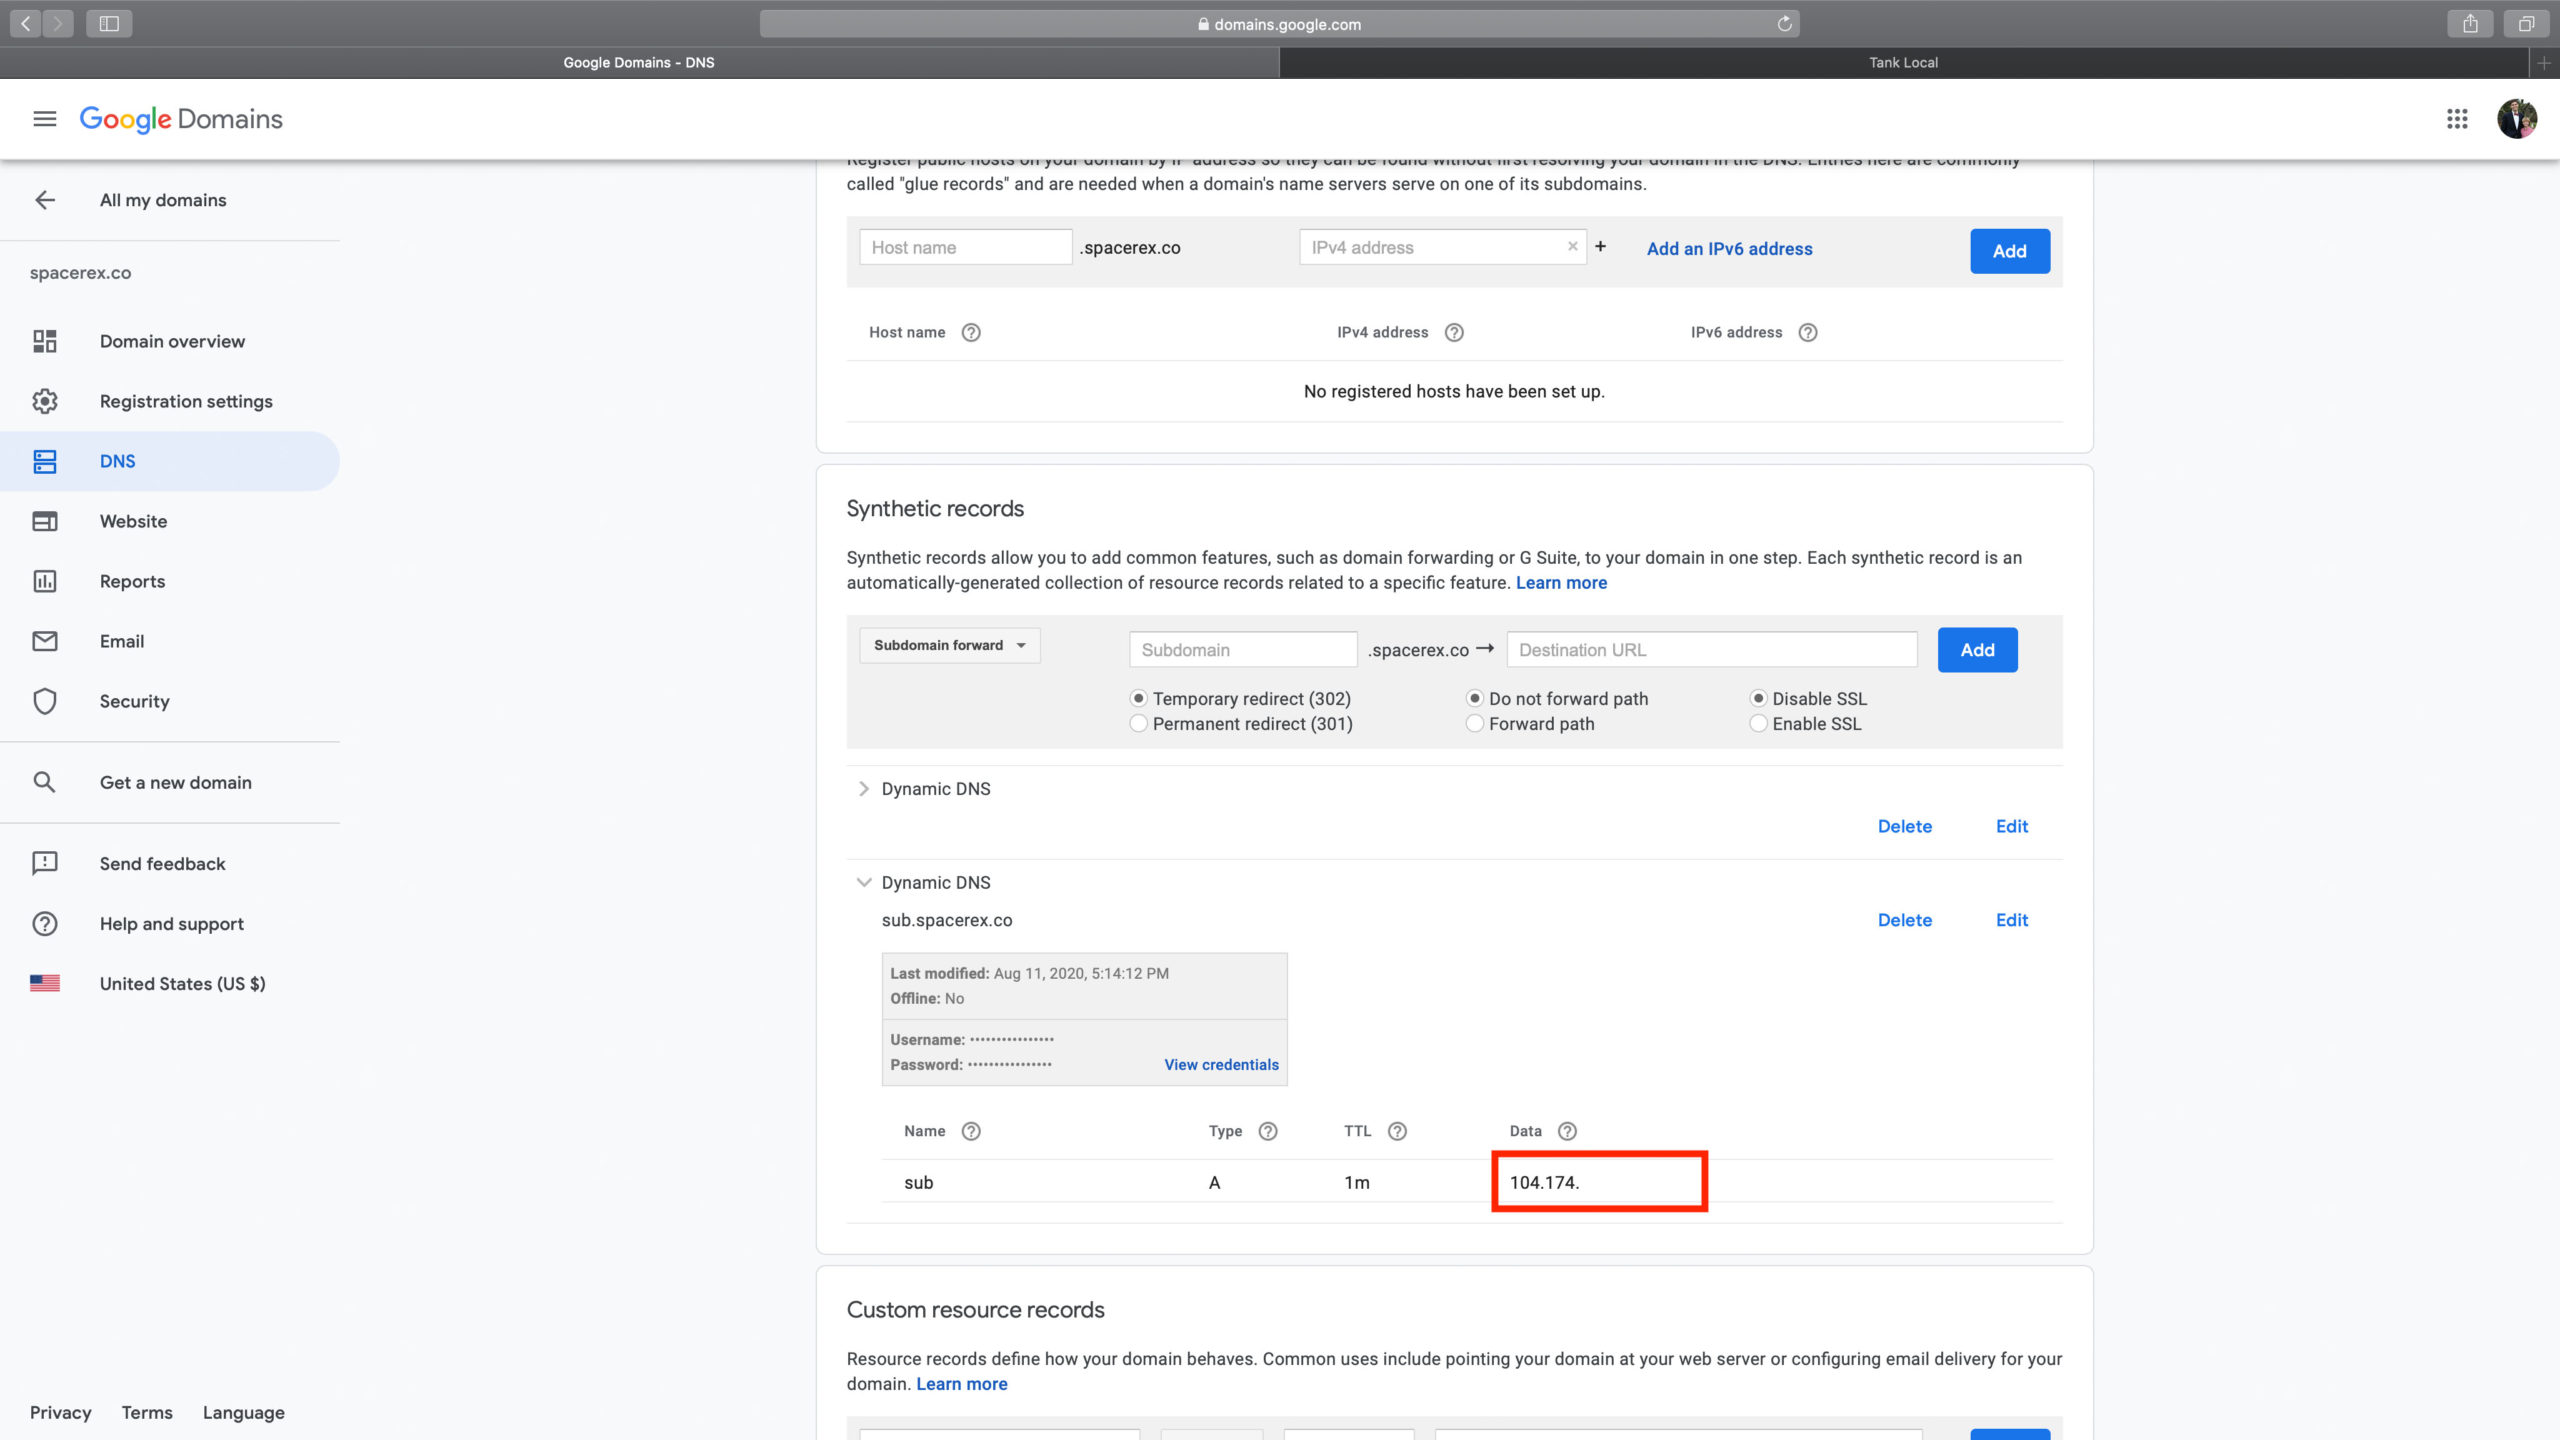Screen dimensions: 2560x1440
Task: Click View credentials link
Action: point(1221,1065)
